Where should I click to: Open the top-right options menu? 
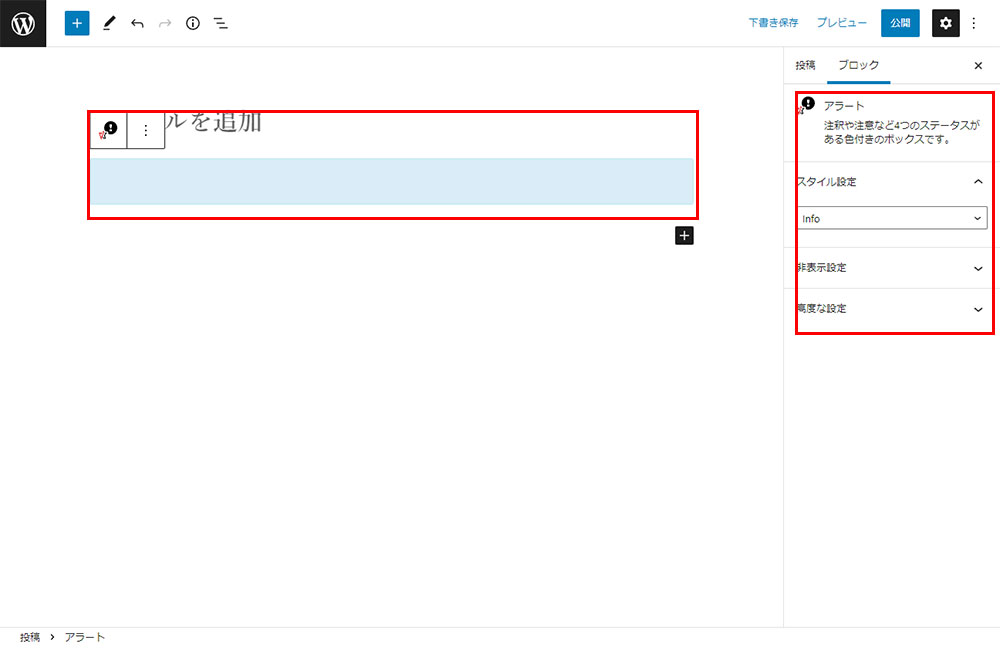click(x=975, y=23)
